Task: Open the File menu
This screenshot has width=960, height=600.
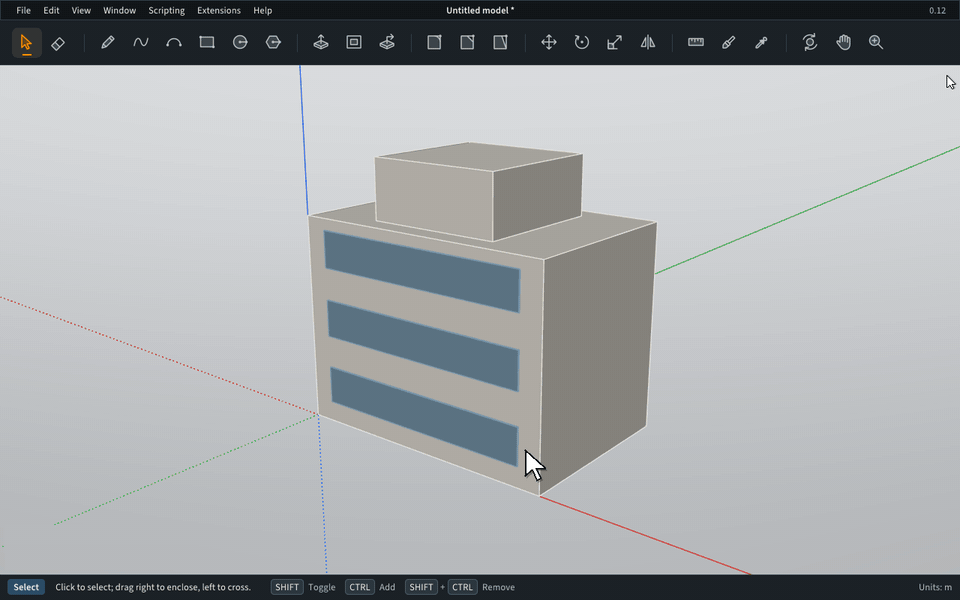Action: (x=23, y=10)
